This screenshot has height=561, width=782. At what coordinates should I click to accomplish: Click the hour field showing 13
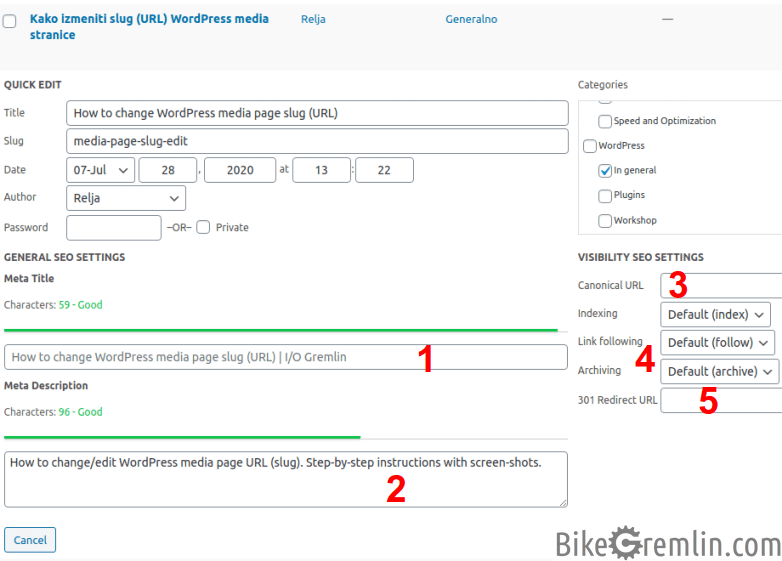click(321, 170)
